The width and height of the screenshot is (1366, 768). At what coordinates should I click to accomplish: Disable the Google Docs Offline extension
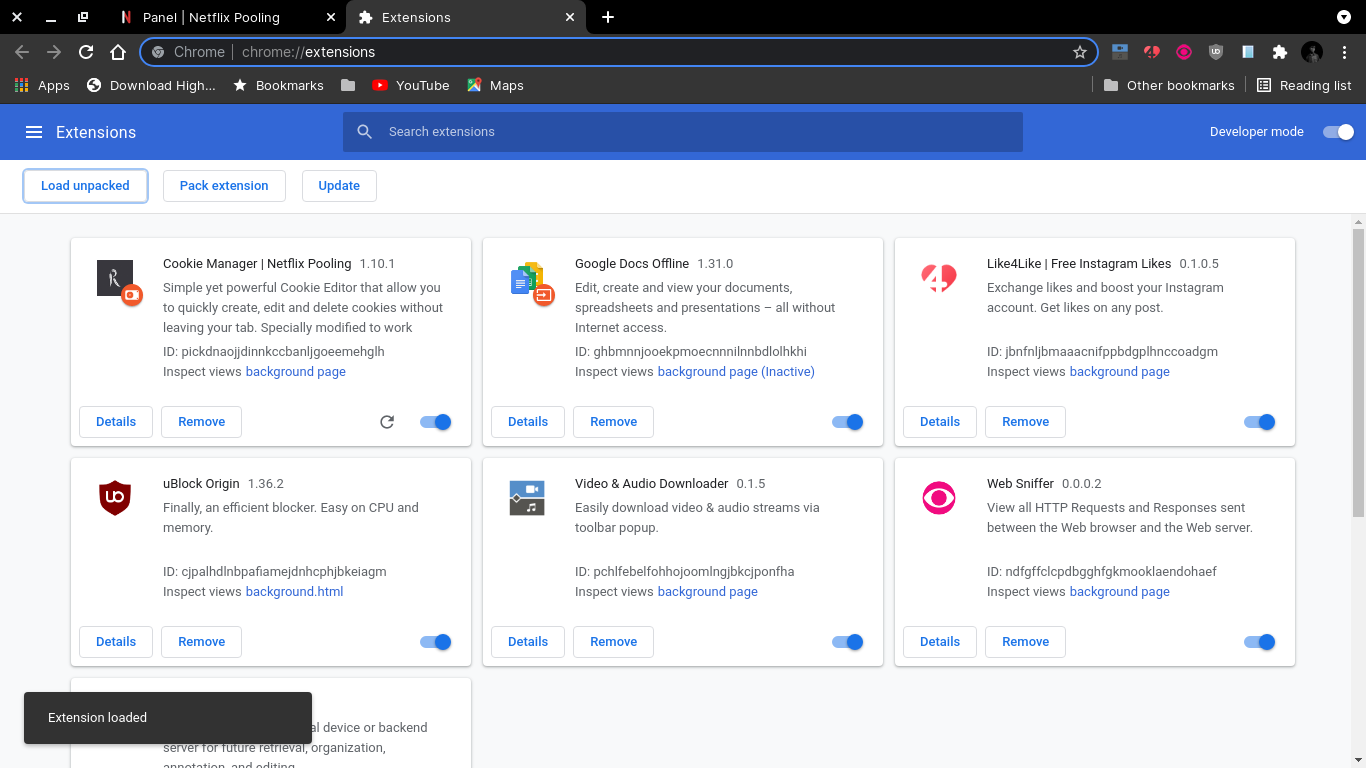[848, 422]
